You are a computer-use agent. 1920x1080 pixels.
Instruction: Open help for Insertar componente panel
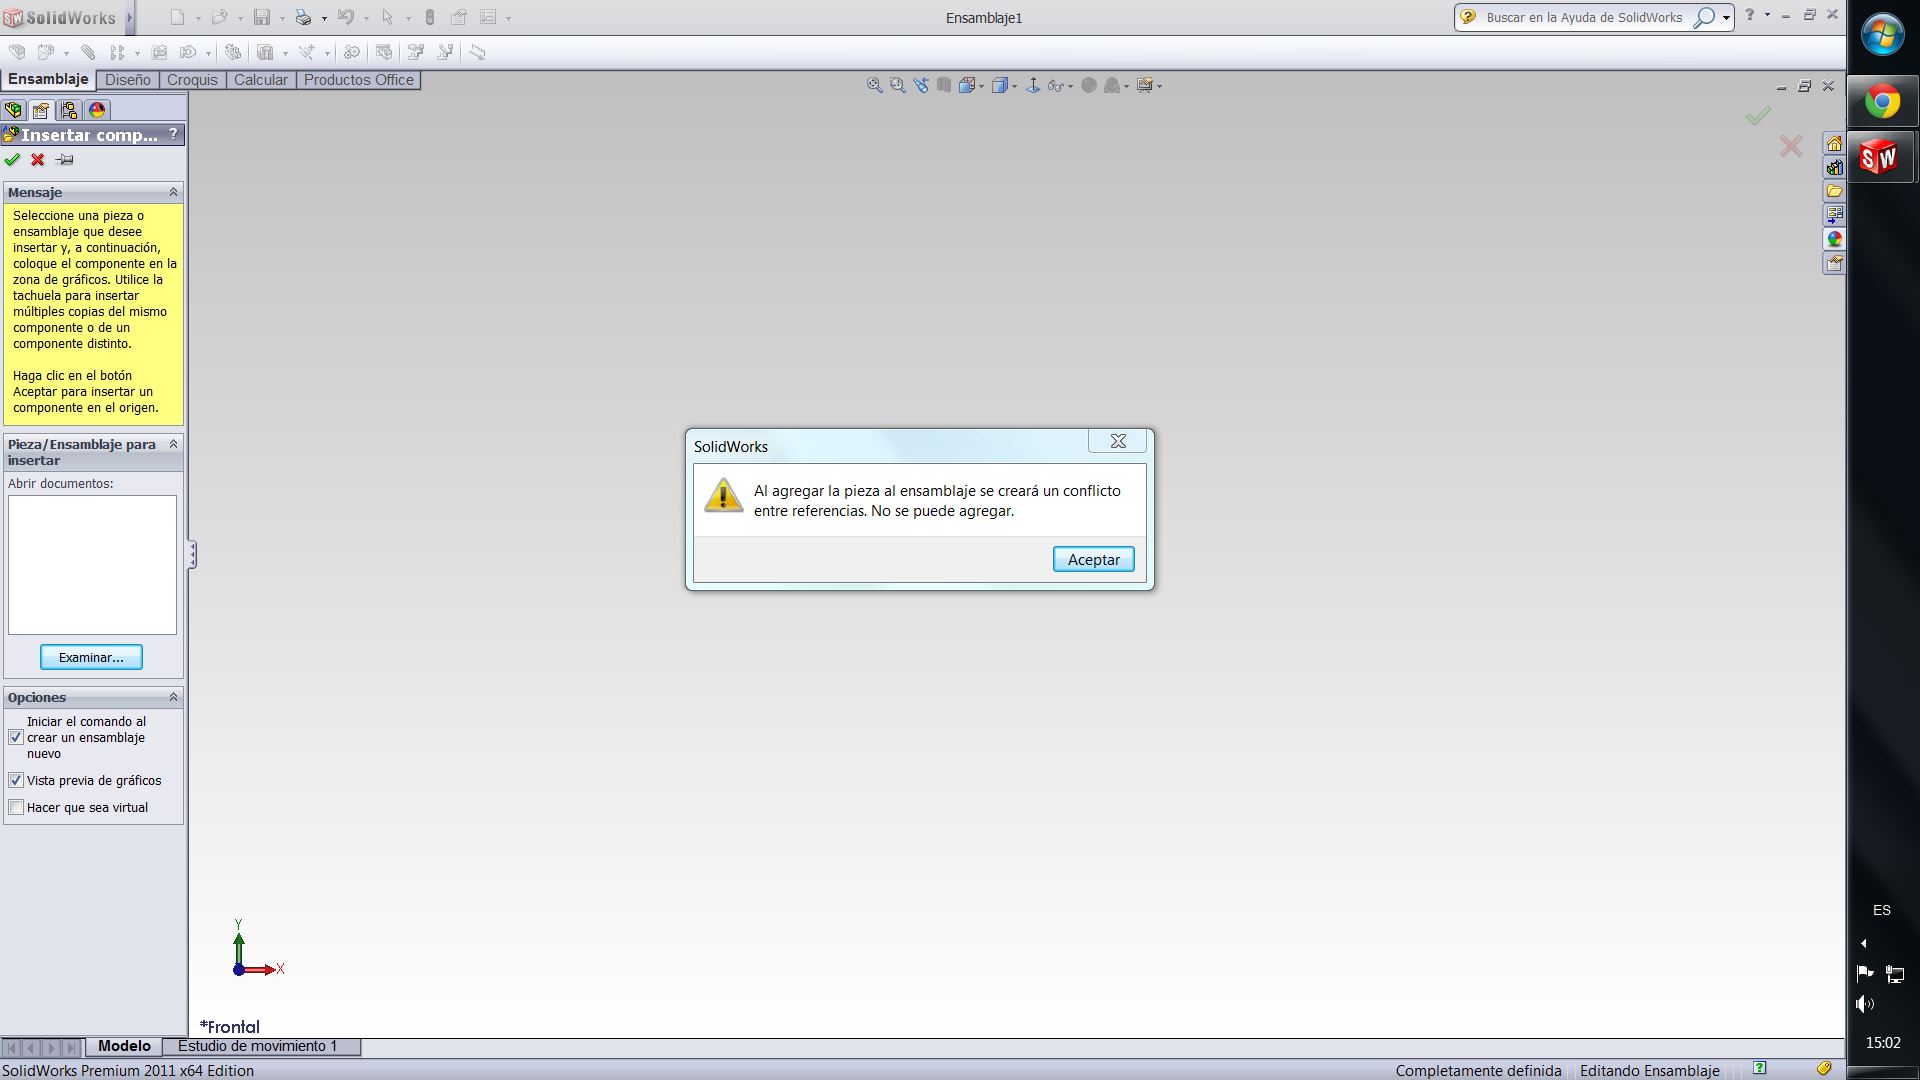tap(173, 134)
